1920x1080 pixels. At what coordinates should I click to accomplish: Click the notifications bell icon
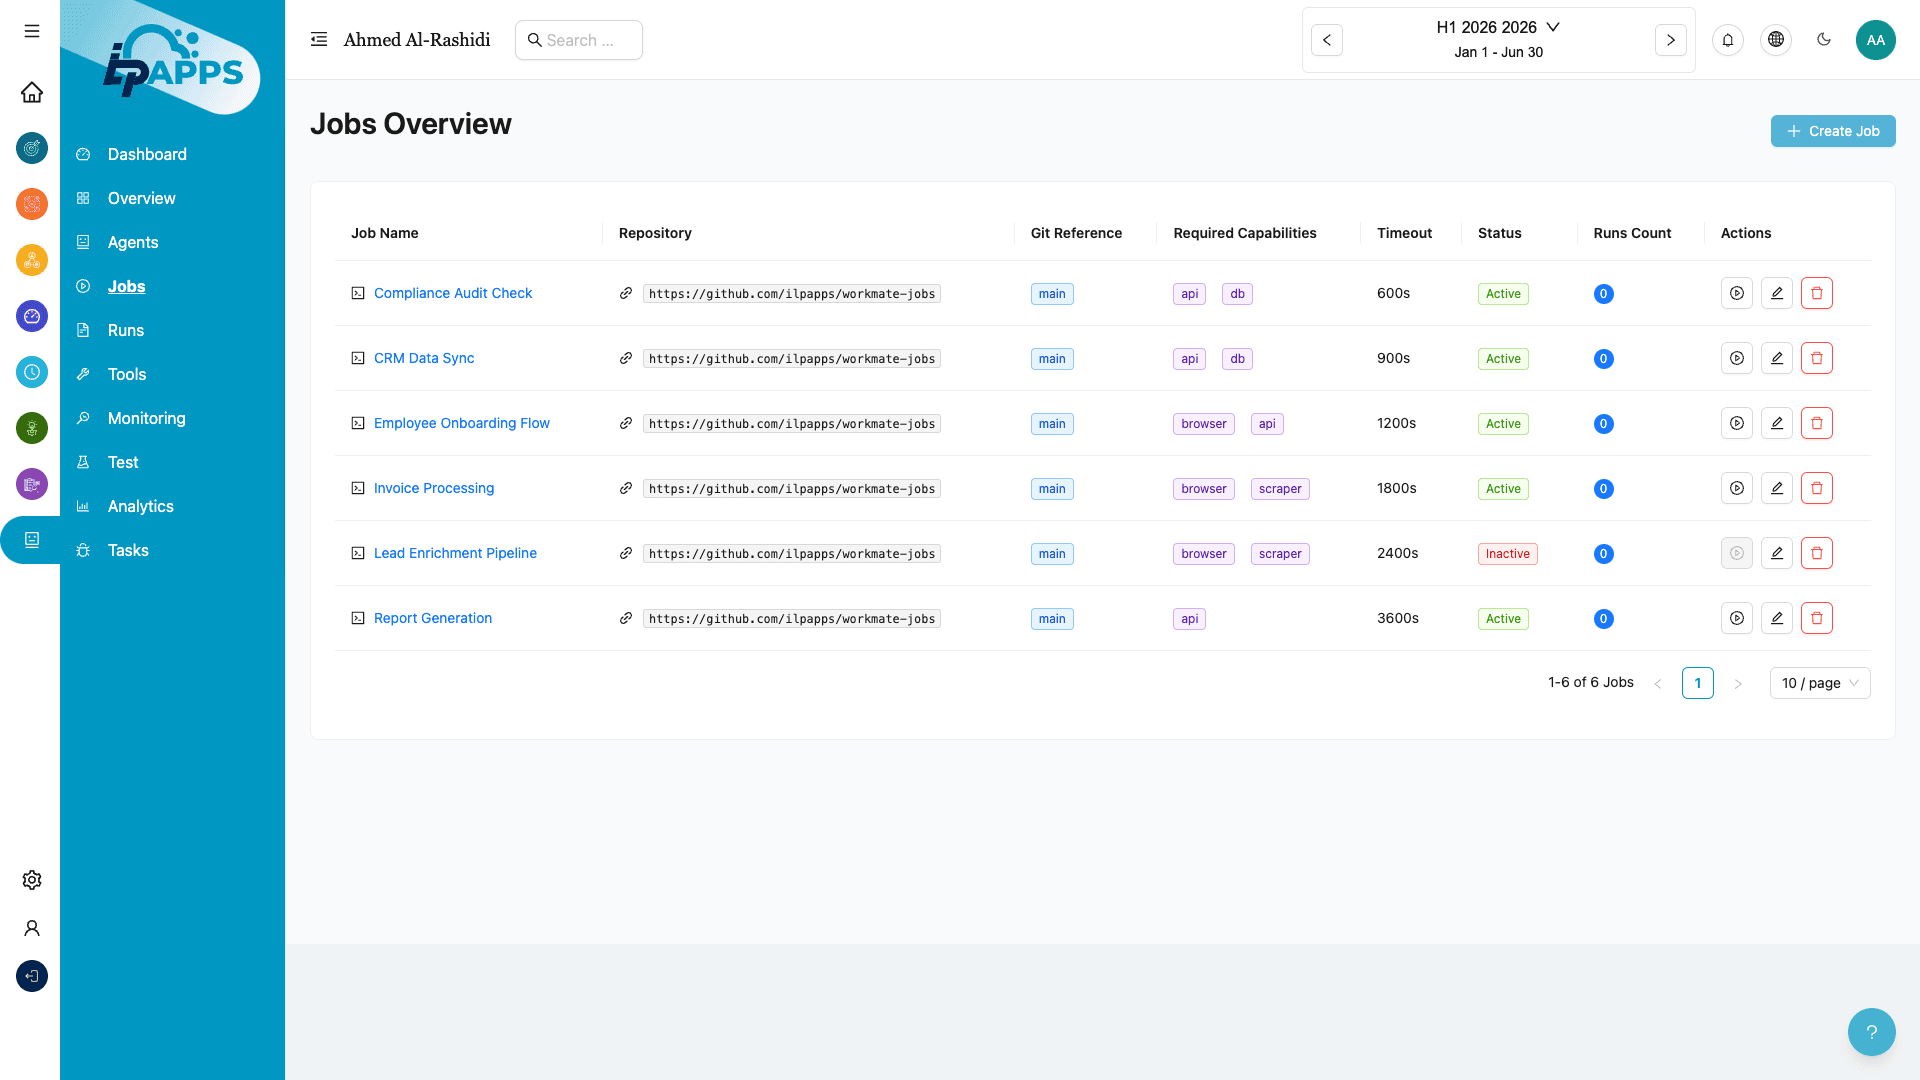(1728, 40)
